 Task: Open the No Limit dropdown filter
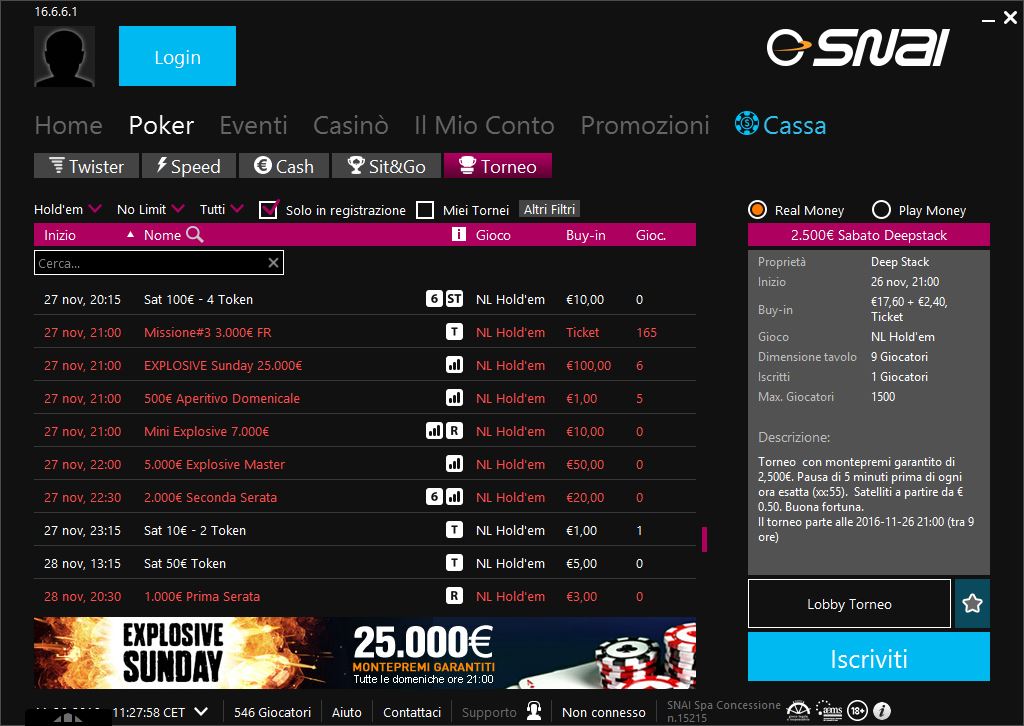pyautogui.click(x=150, y=209)
